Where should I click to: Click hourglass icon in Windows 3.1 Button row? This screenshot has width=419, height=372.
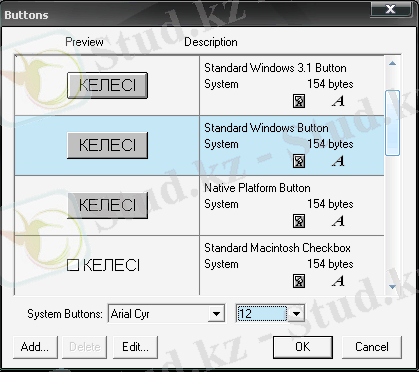tap(299, 101)
